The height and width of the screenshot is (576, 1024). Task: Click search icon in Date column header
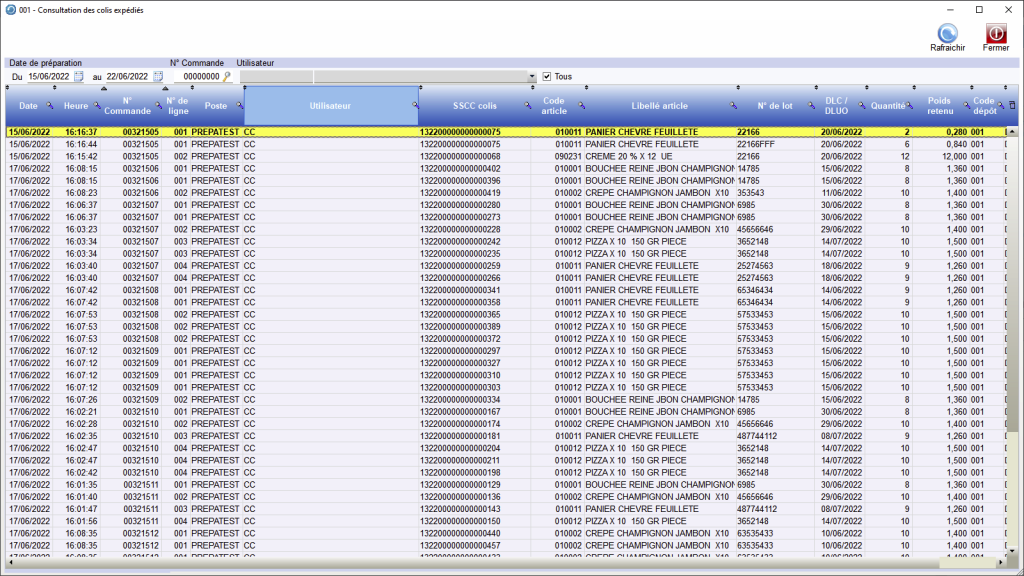[50, 106]
